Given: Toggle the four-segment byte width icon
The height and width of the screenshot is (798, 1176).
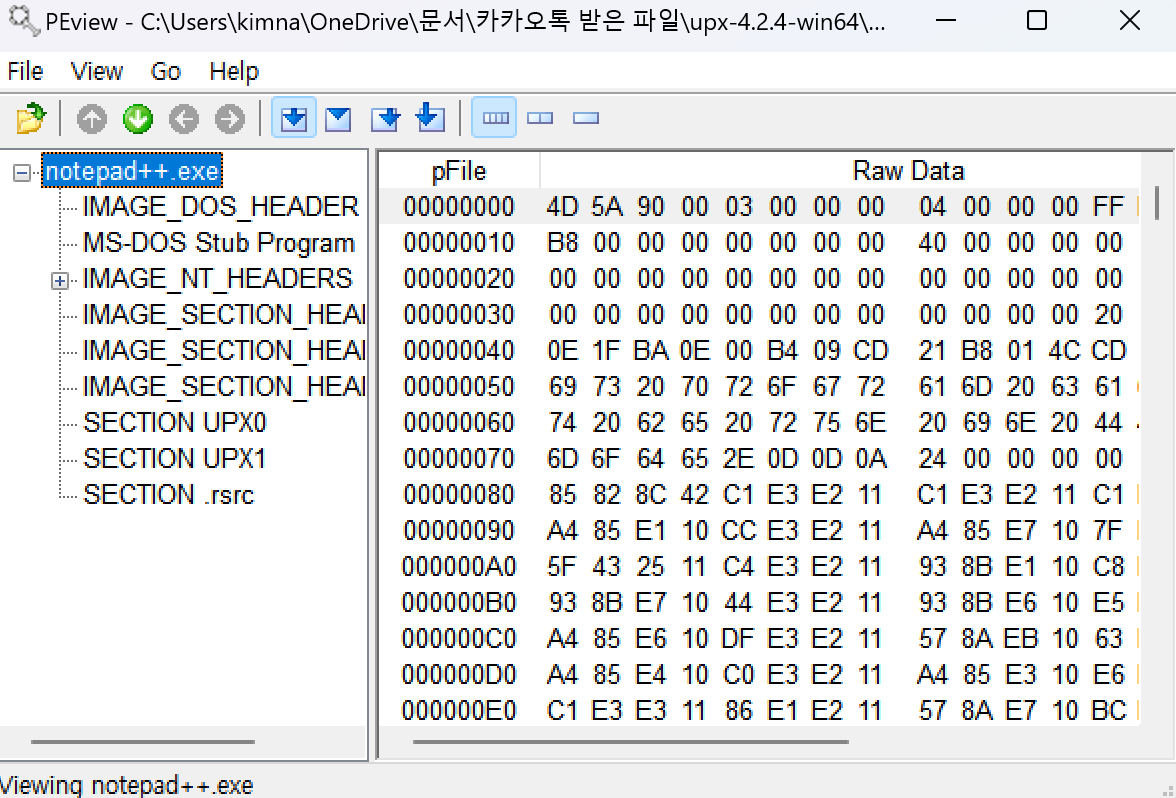Looking at the screenshot, I should click(494, 118).
